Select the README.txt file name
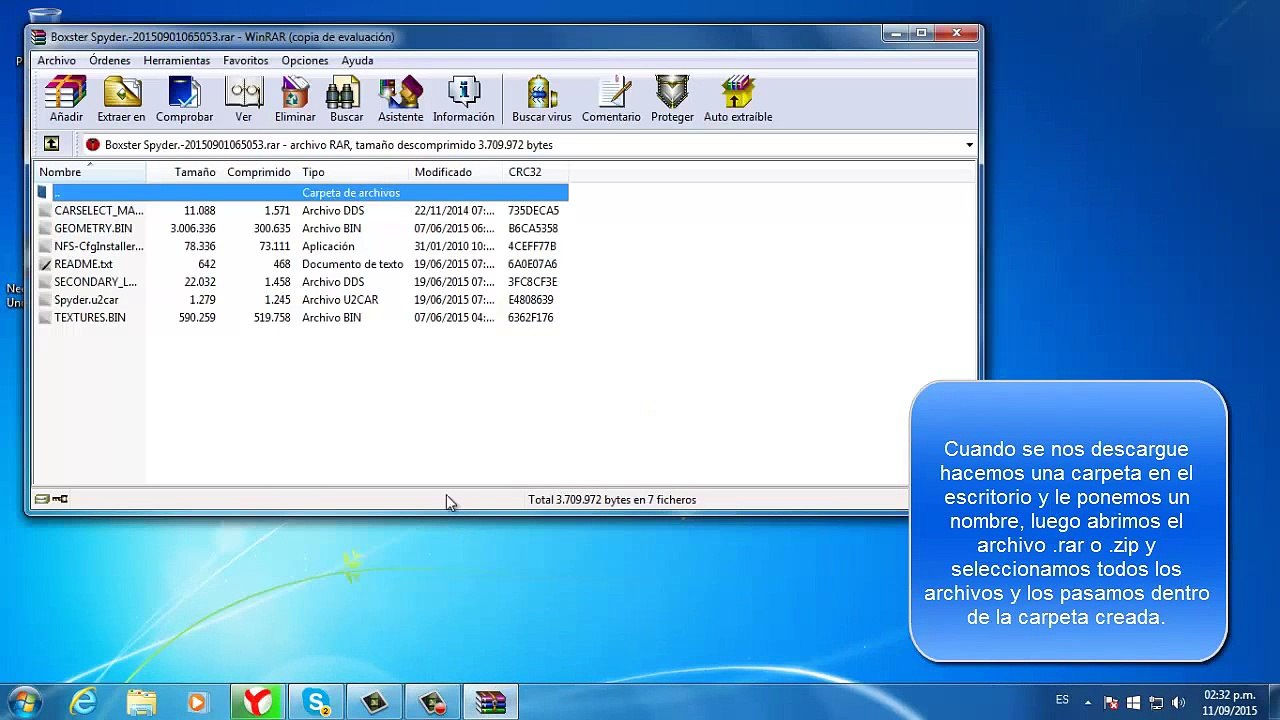This screenshot has height=720, width=1280. (83, 265)
